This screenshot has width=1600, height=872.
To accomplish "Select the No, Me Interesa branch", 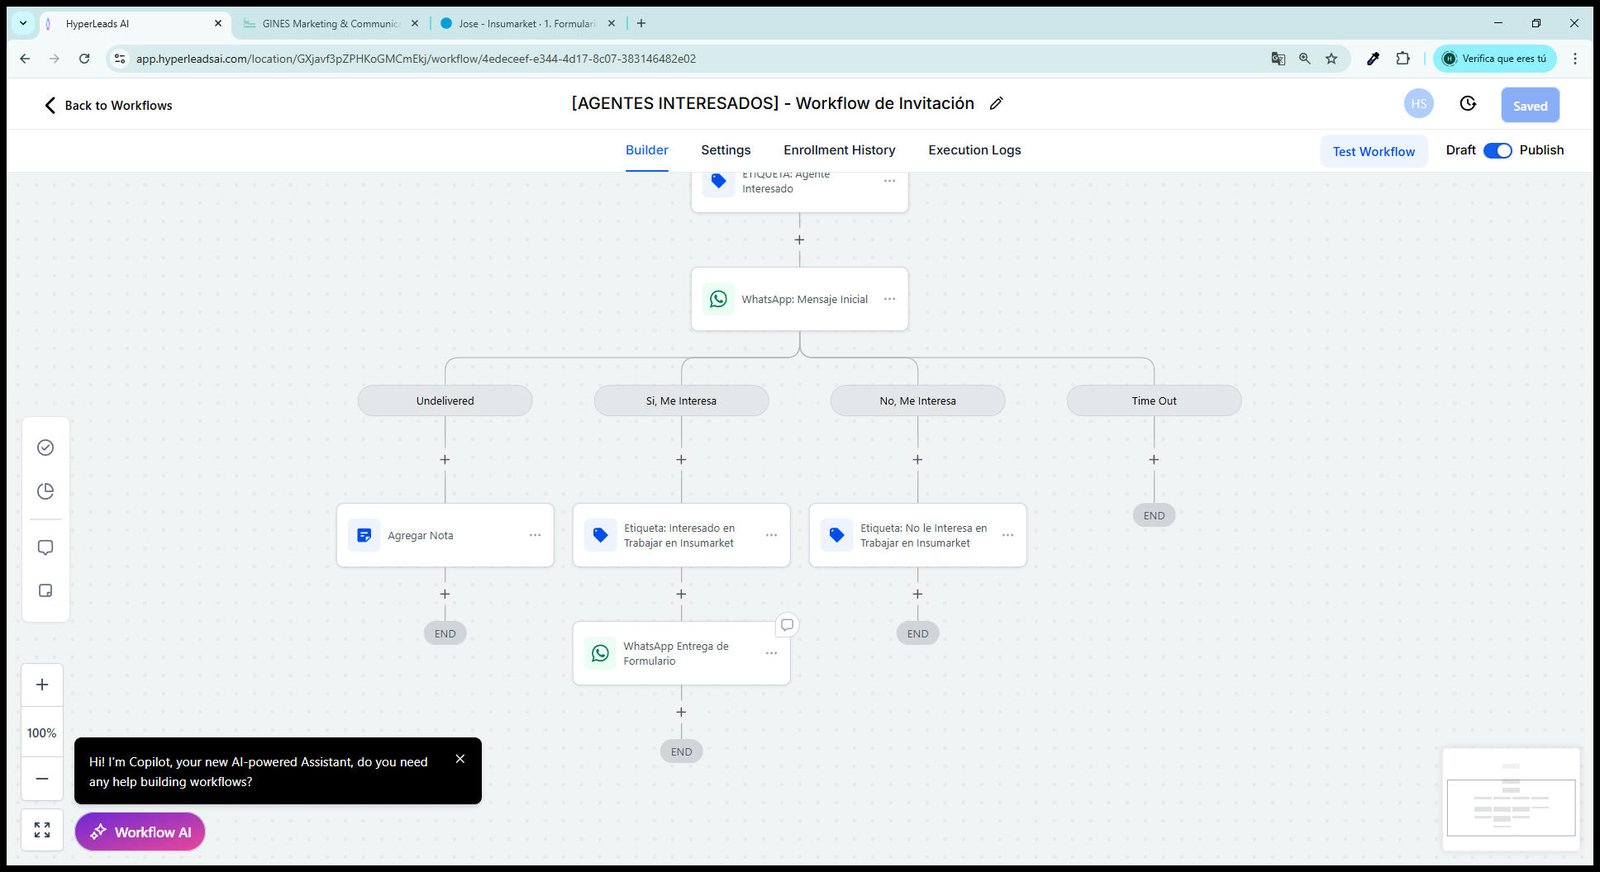I will tap(917, 401).
